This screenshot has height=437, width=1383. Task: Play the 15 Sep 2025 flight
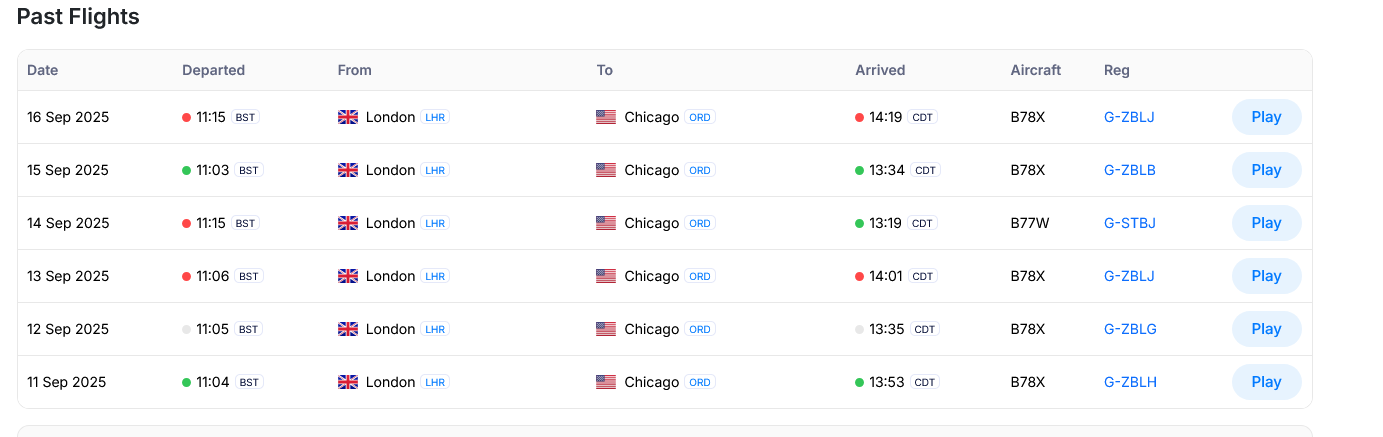[x=1266, y=170]
